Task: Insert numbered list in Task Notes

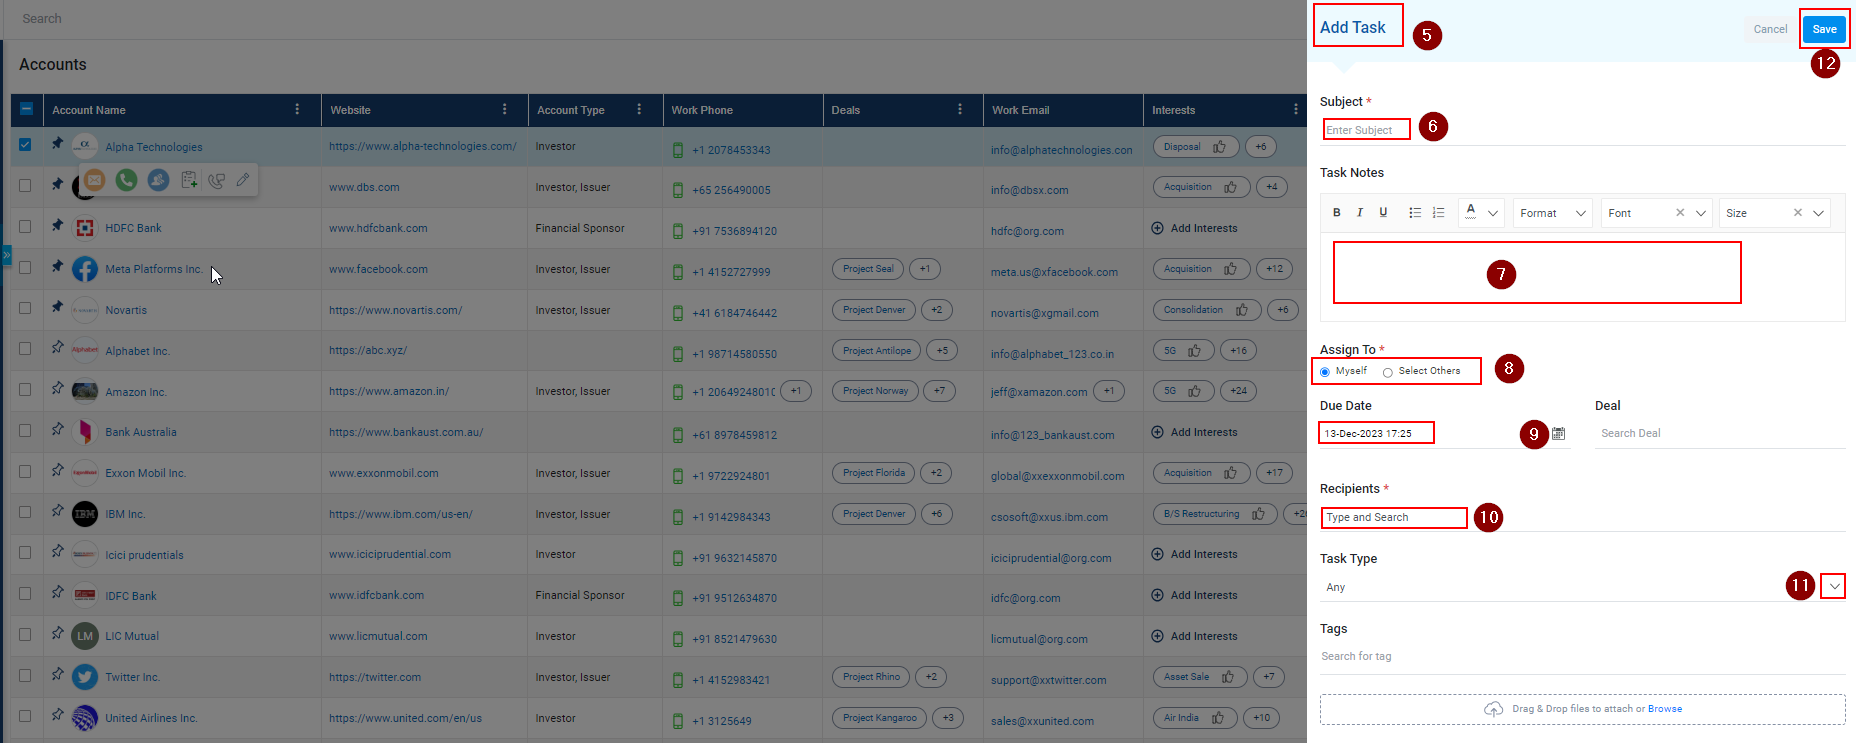Action: [1438, 212]
